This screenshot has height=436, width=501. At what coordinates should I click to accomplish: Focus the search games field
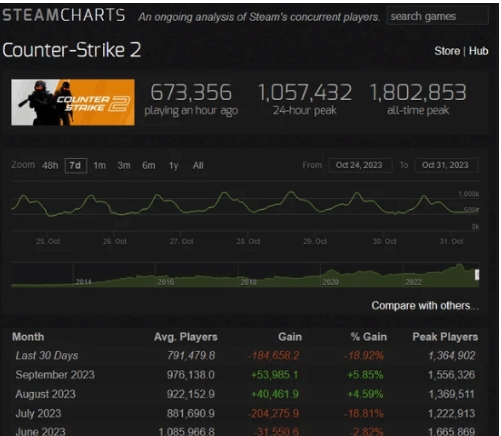click(x=437, y=16)
